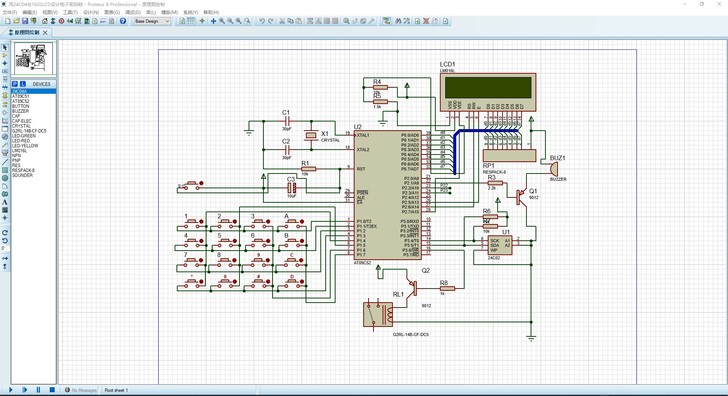
Task: Open the first menu 文件(F)
Action: coord(10,12)
